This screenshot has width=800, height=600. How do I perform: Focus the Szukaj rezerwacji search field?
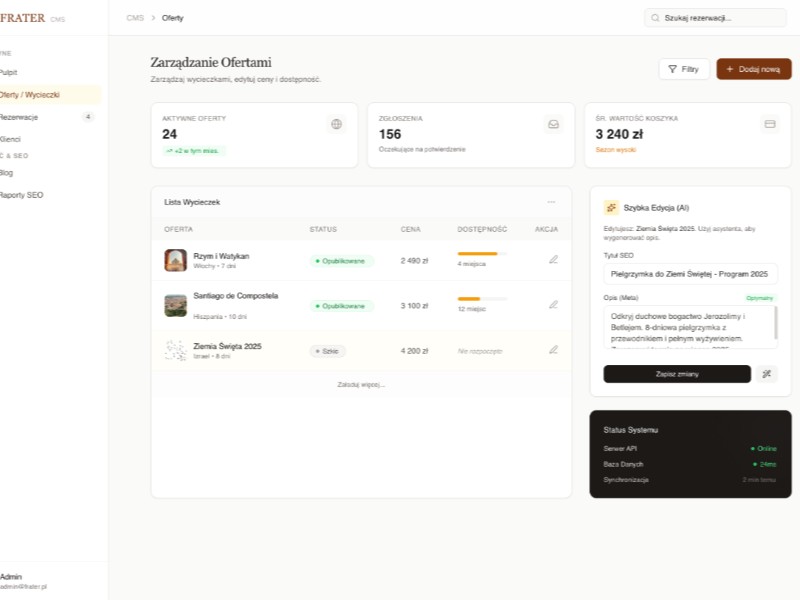coord(715,18)
